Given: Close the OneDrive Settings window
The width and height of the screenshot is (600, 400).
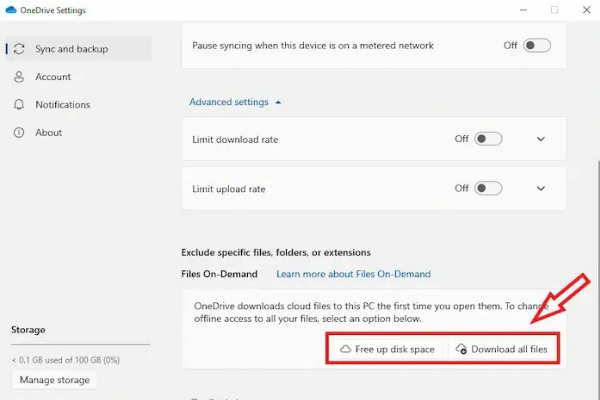Looking at the screenshot, I should [x=586, y=10].
